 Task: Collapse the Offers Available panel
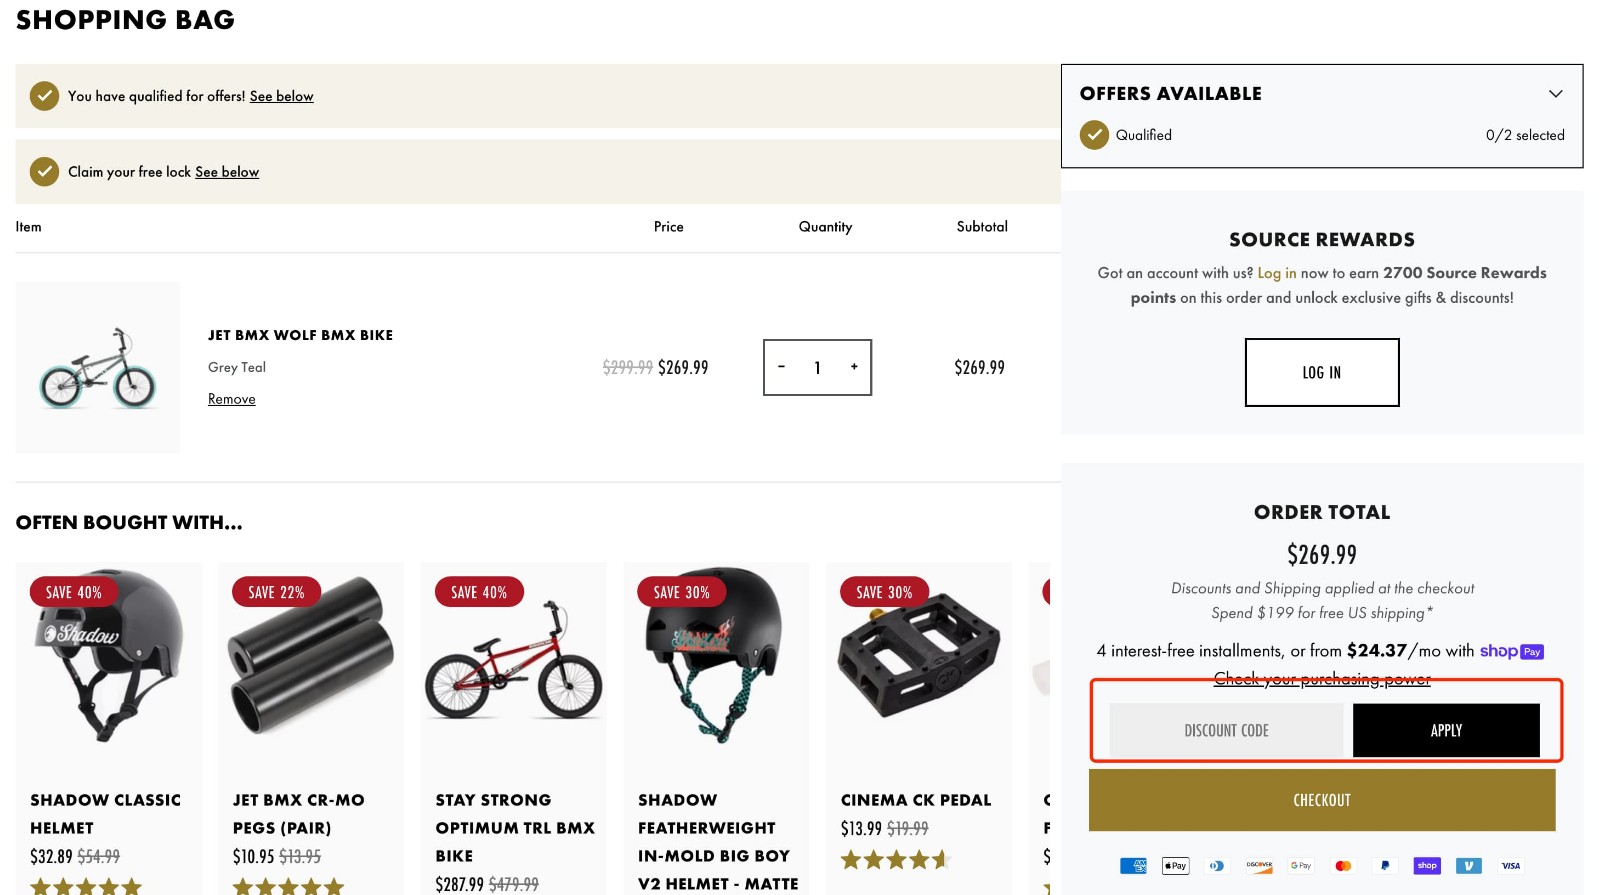[x=1556, y=93]
